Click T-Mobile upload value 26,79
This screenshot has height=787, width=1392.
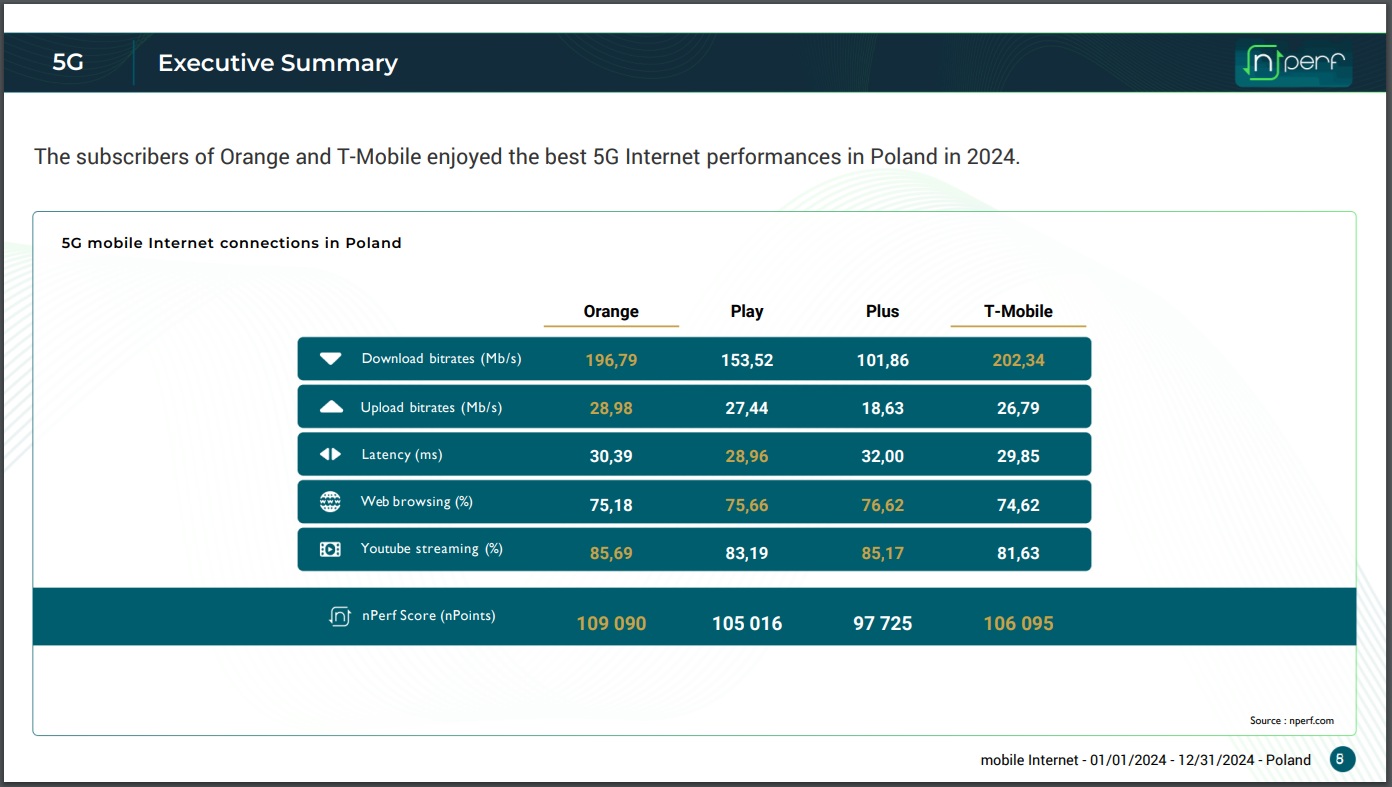pyautogui.click(x=1018, y=408)
